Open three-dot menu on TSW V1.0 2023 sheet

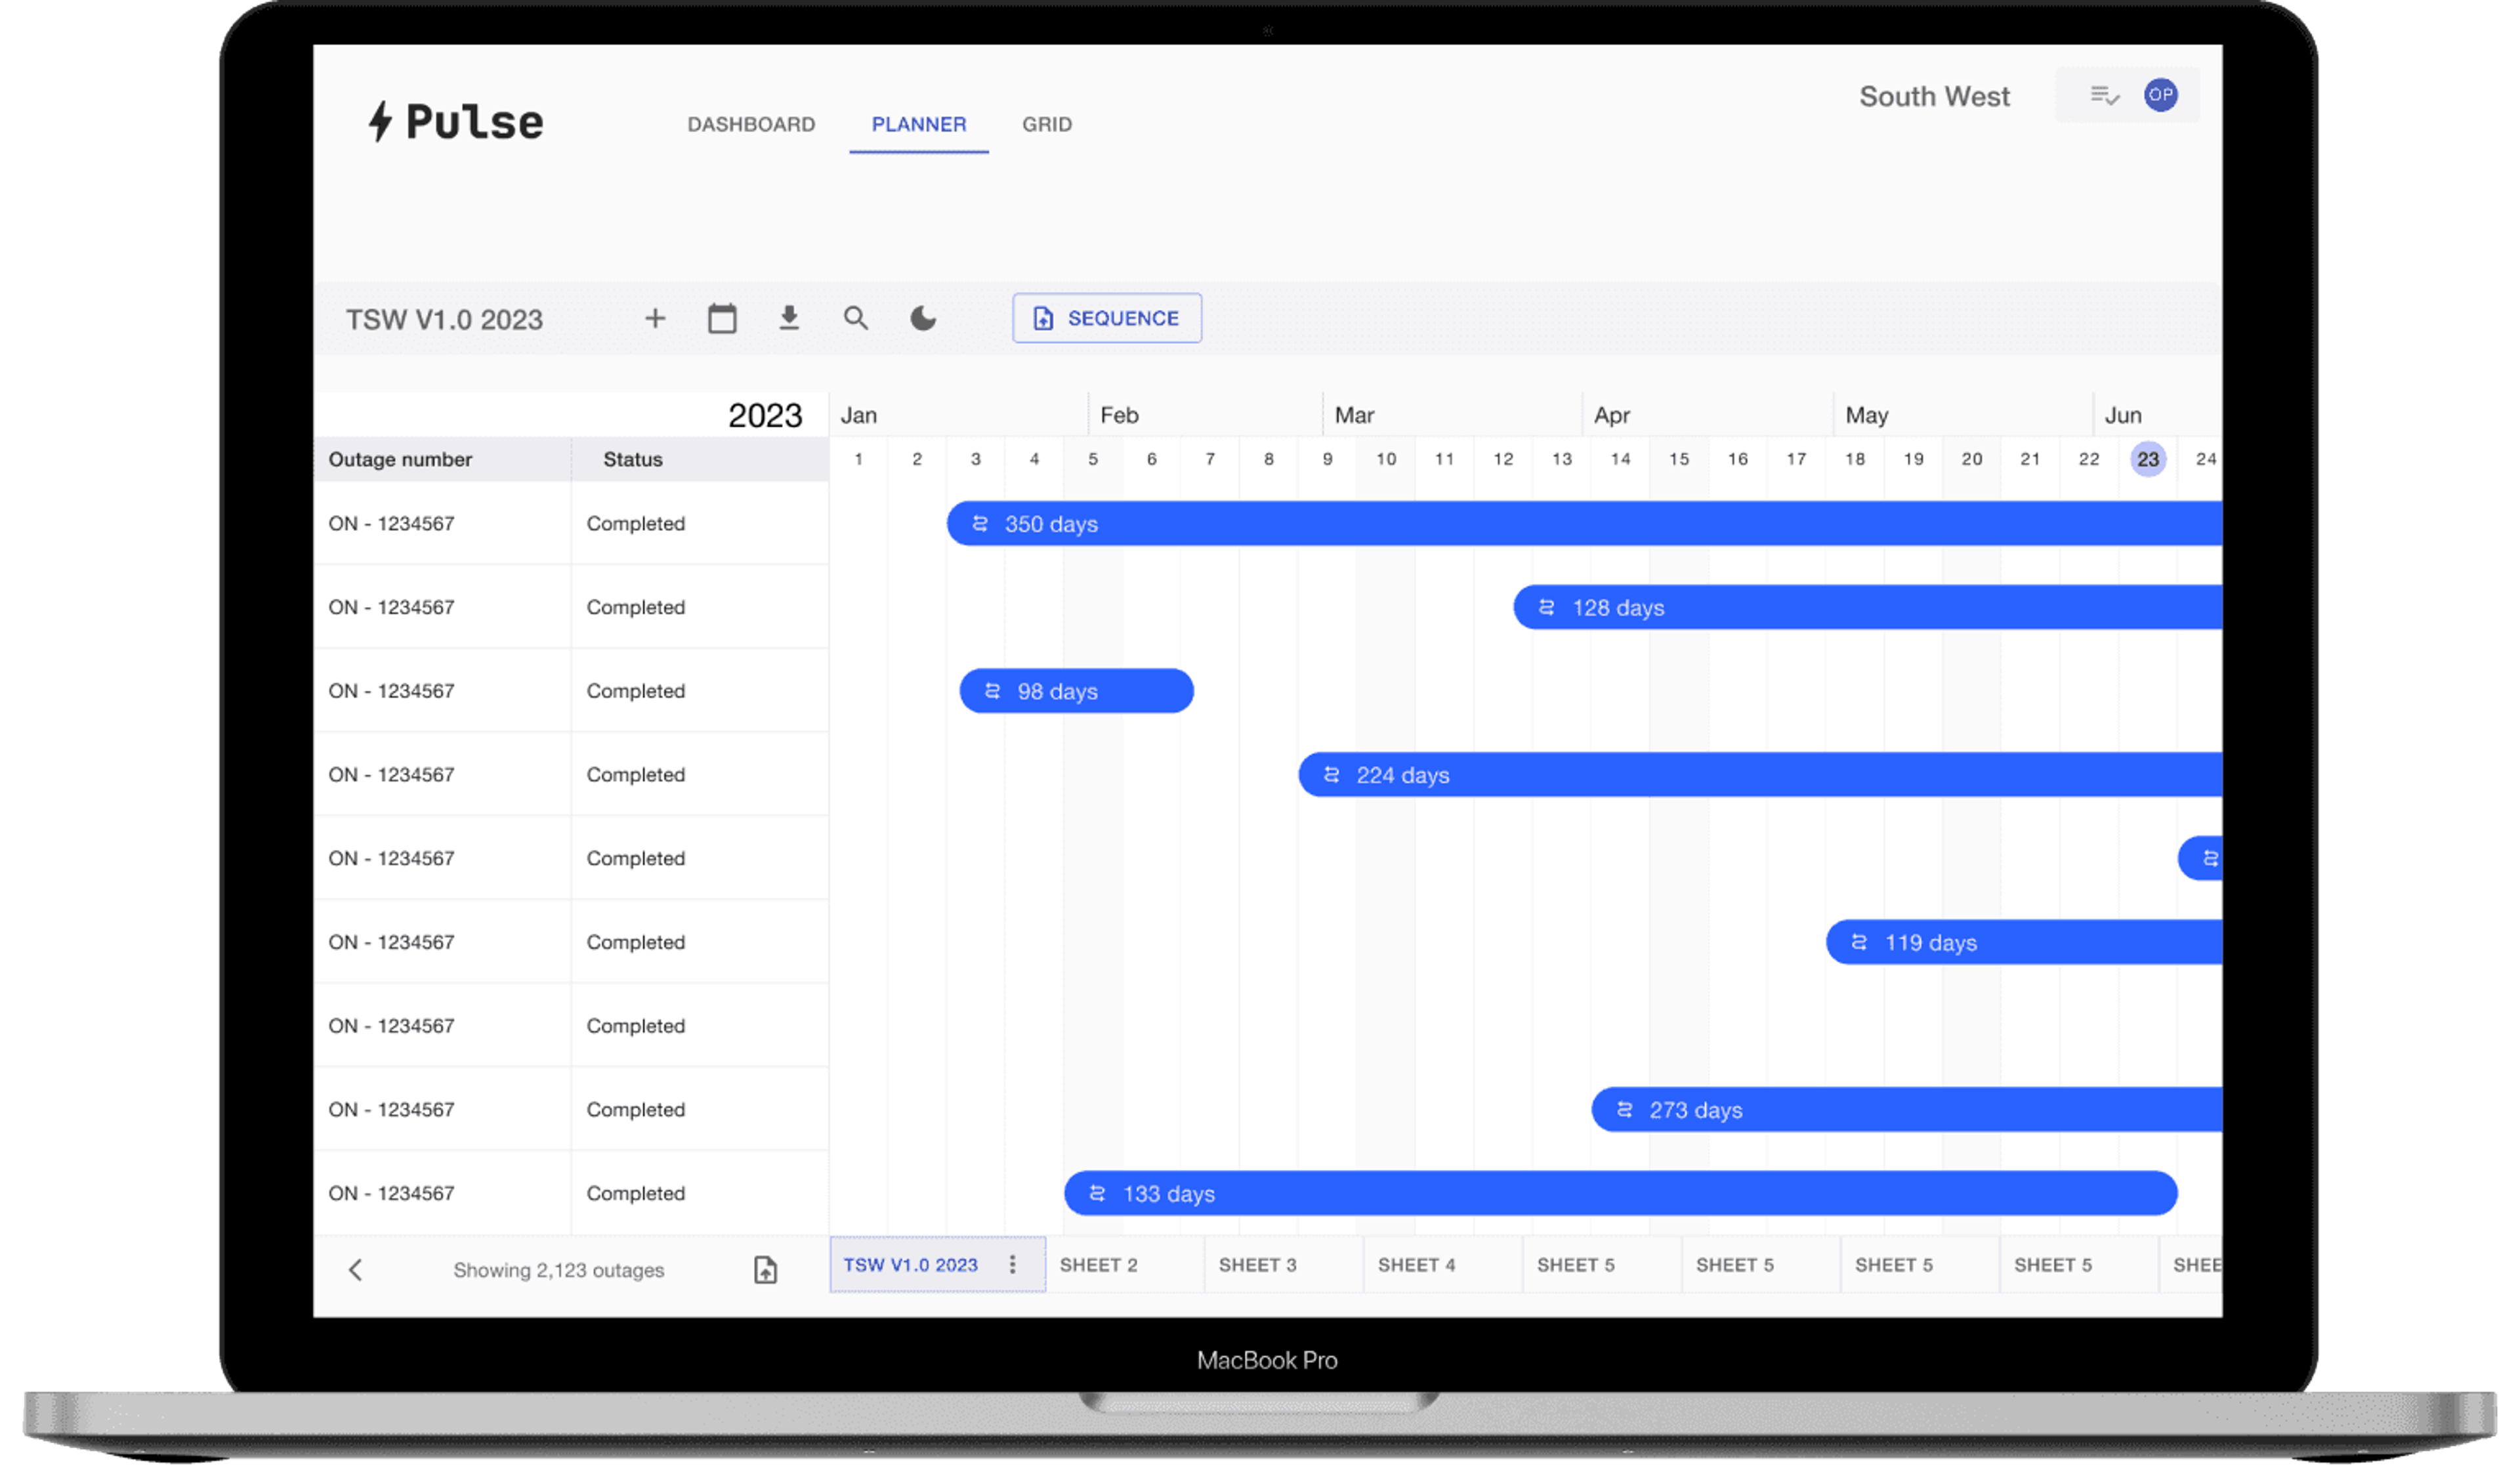[1012, 1265]
